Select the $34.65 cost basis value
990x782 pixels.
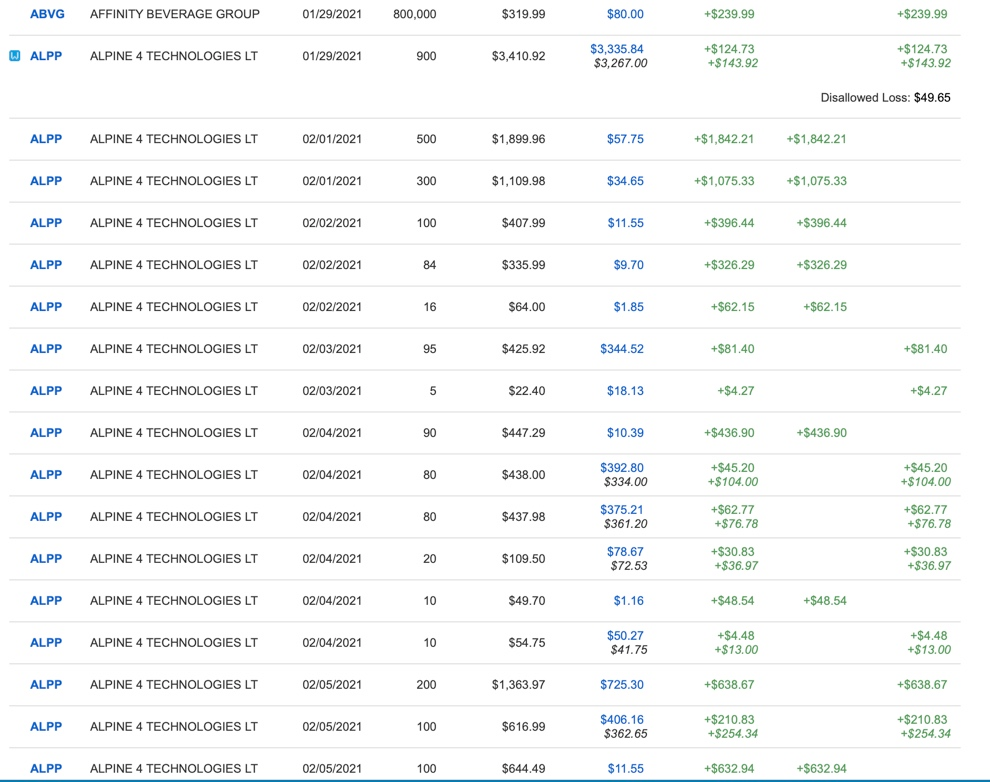click(x=625, y=181)
